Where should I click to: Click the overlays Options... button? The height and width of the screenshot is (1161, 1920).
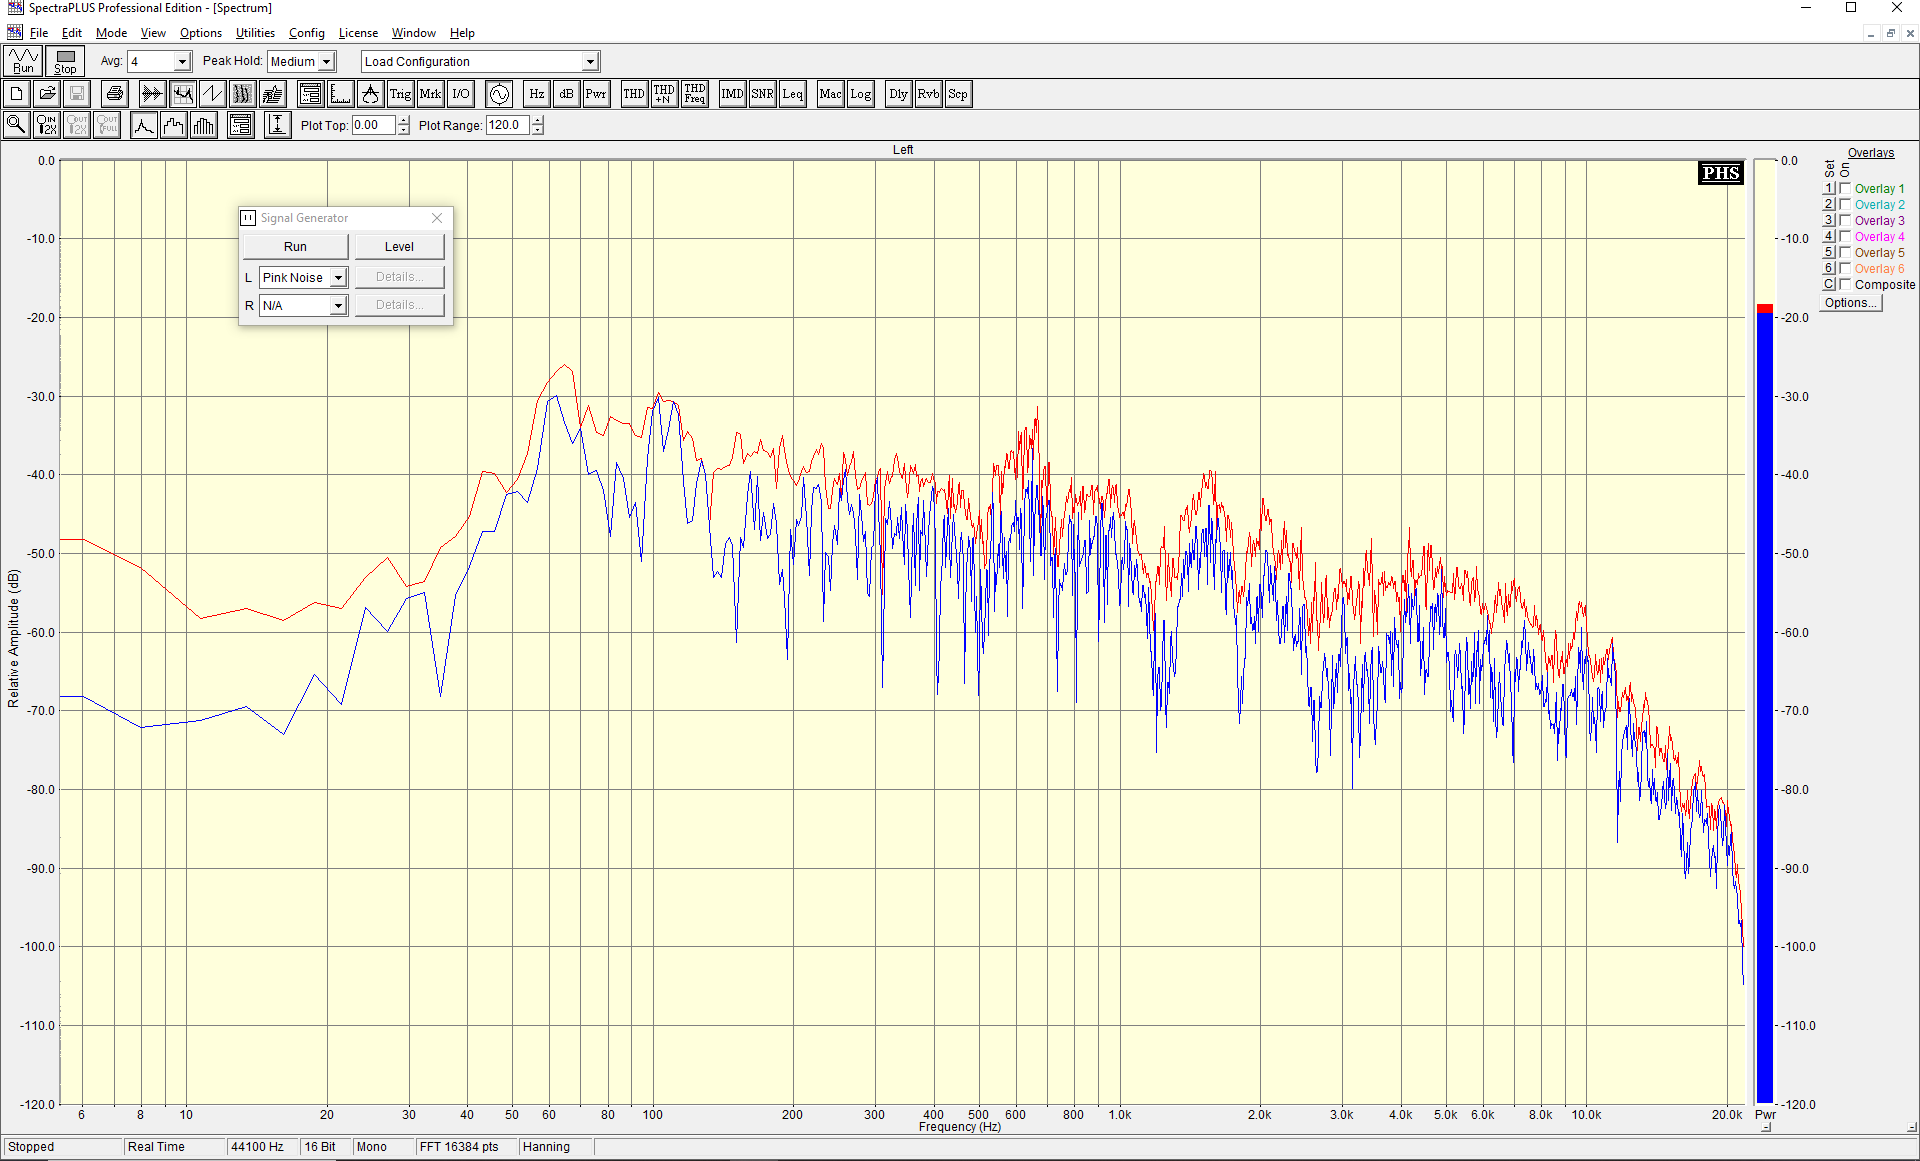click(1849, 303)
